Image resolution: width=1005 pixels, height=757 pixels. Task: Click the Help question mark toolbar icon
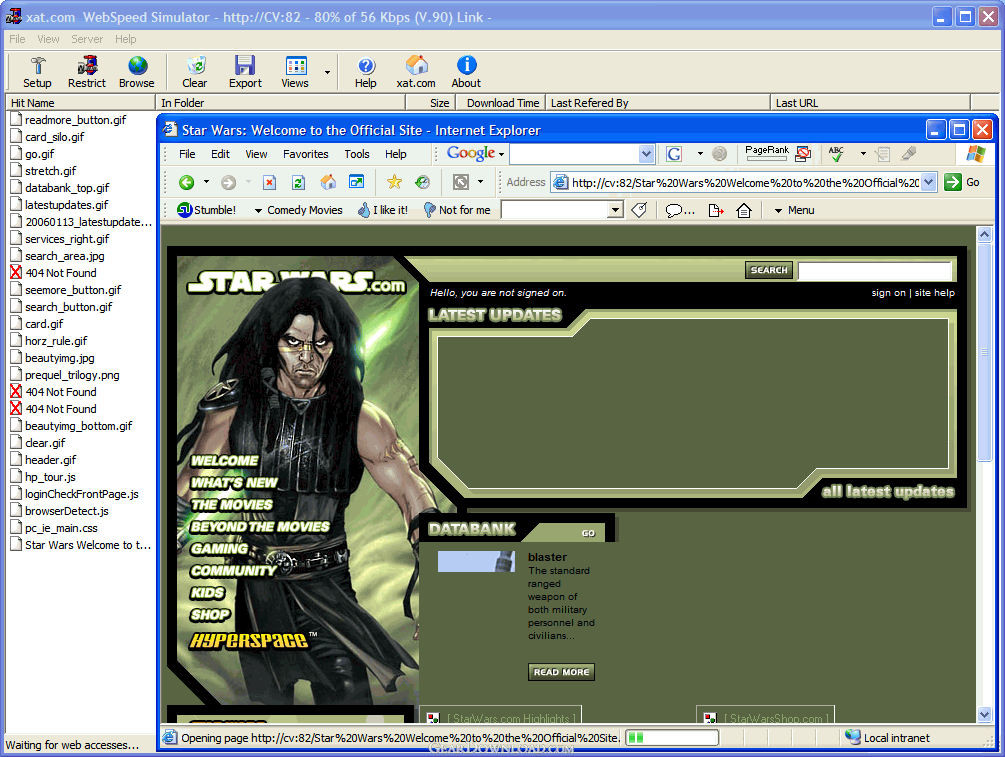(365, 72)
